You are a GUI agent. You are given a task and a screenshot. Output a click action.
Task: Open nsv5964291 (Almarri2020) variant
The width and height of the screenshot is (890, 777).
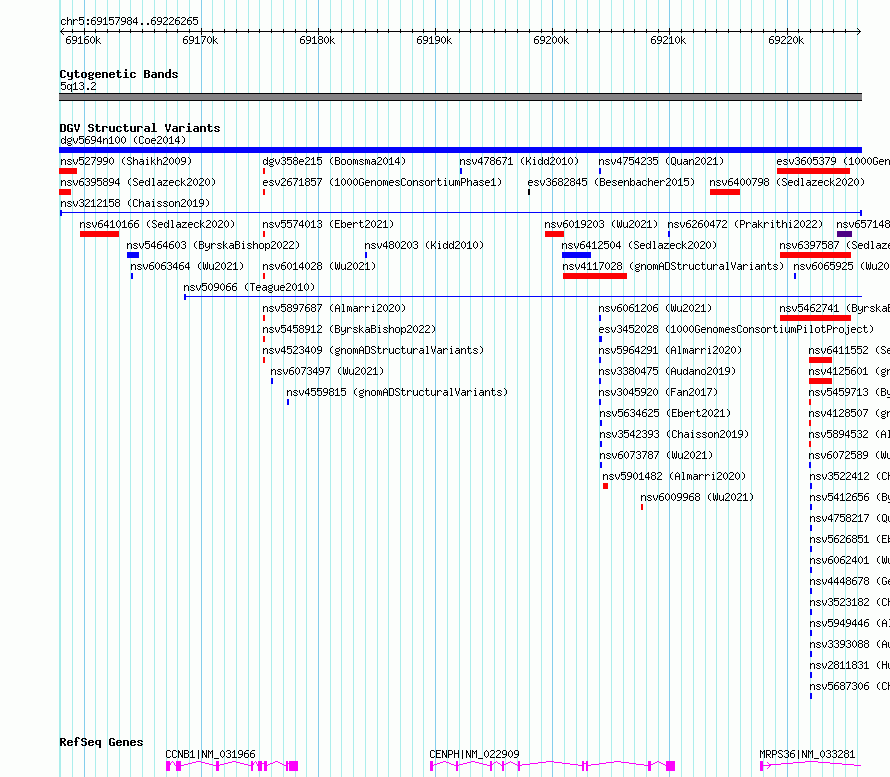[670, 350]
